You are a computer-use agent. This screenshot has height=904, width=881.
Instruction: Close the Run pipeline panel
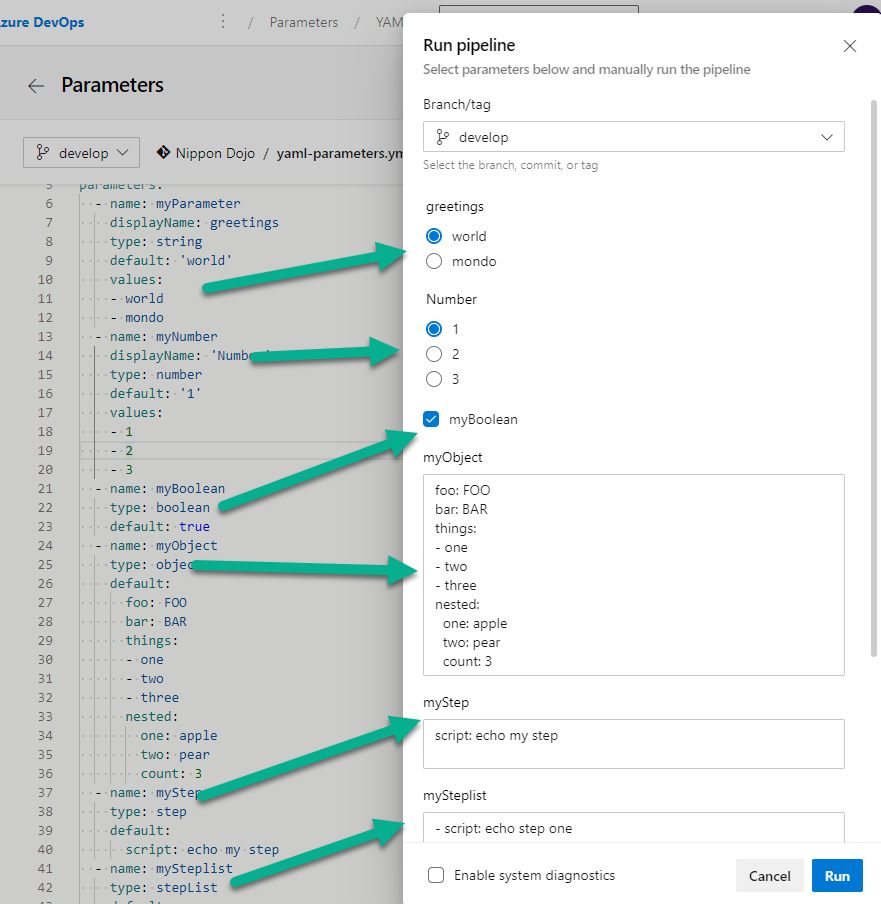click(x=850, y=46)
